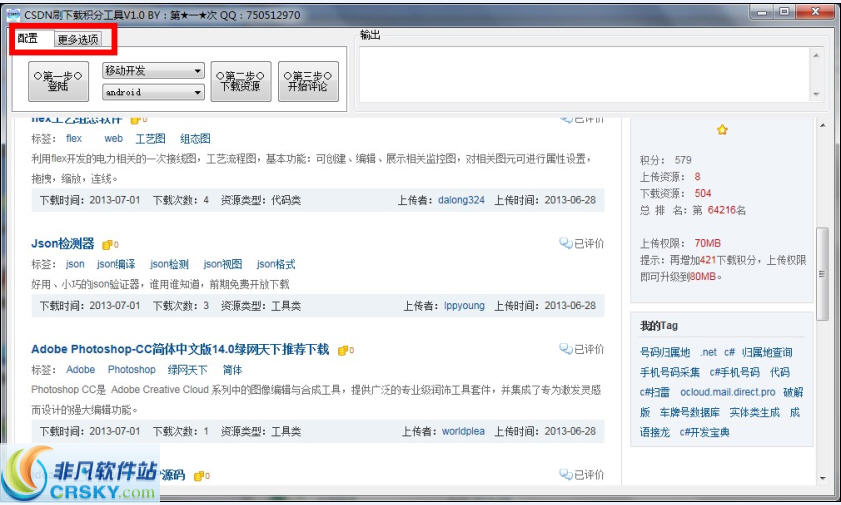Click the json编译 tag
This screenshot has height=505, width=841.
coord(116,264)
